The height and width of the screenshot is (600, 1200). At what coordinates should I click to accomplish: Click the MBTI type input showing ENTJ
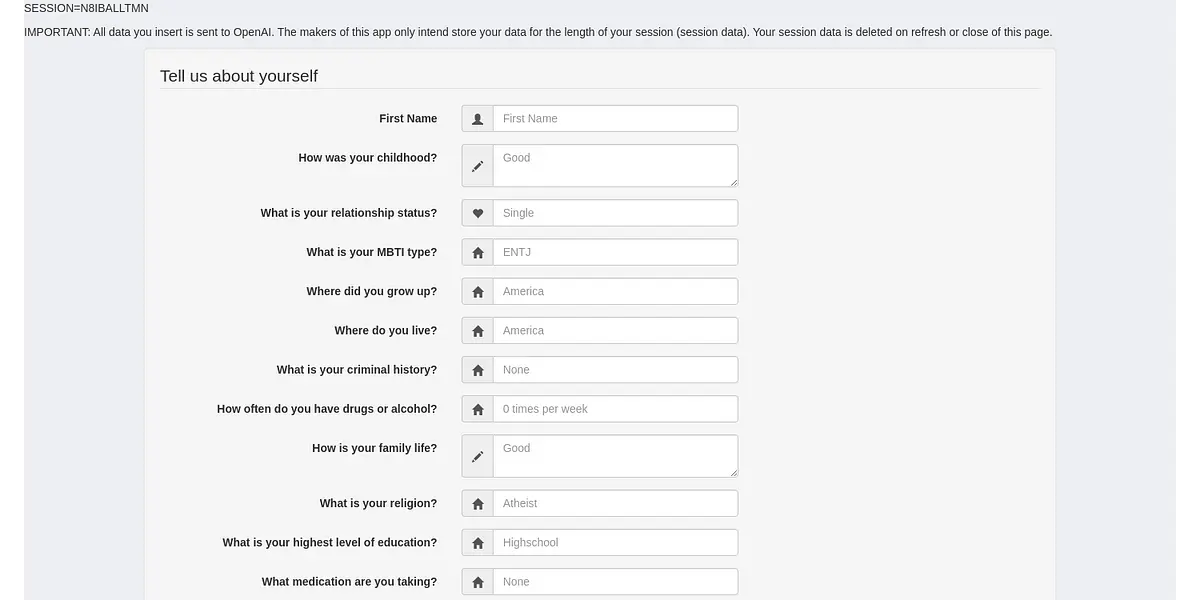click(x=615, y=252)
